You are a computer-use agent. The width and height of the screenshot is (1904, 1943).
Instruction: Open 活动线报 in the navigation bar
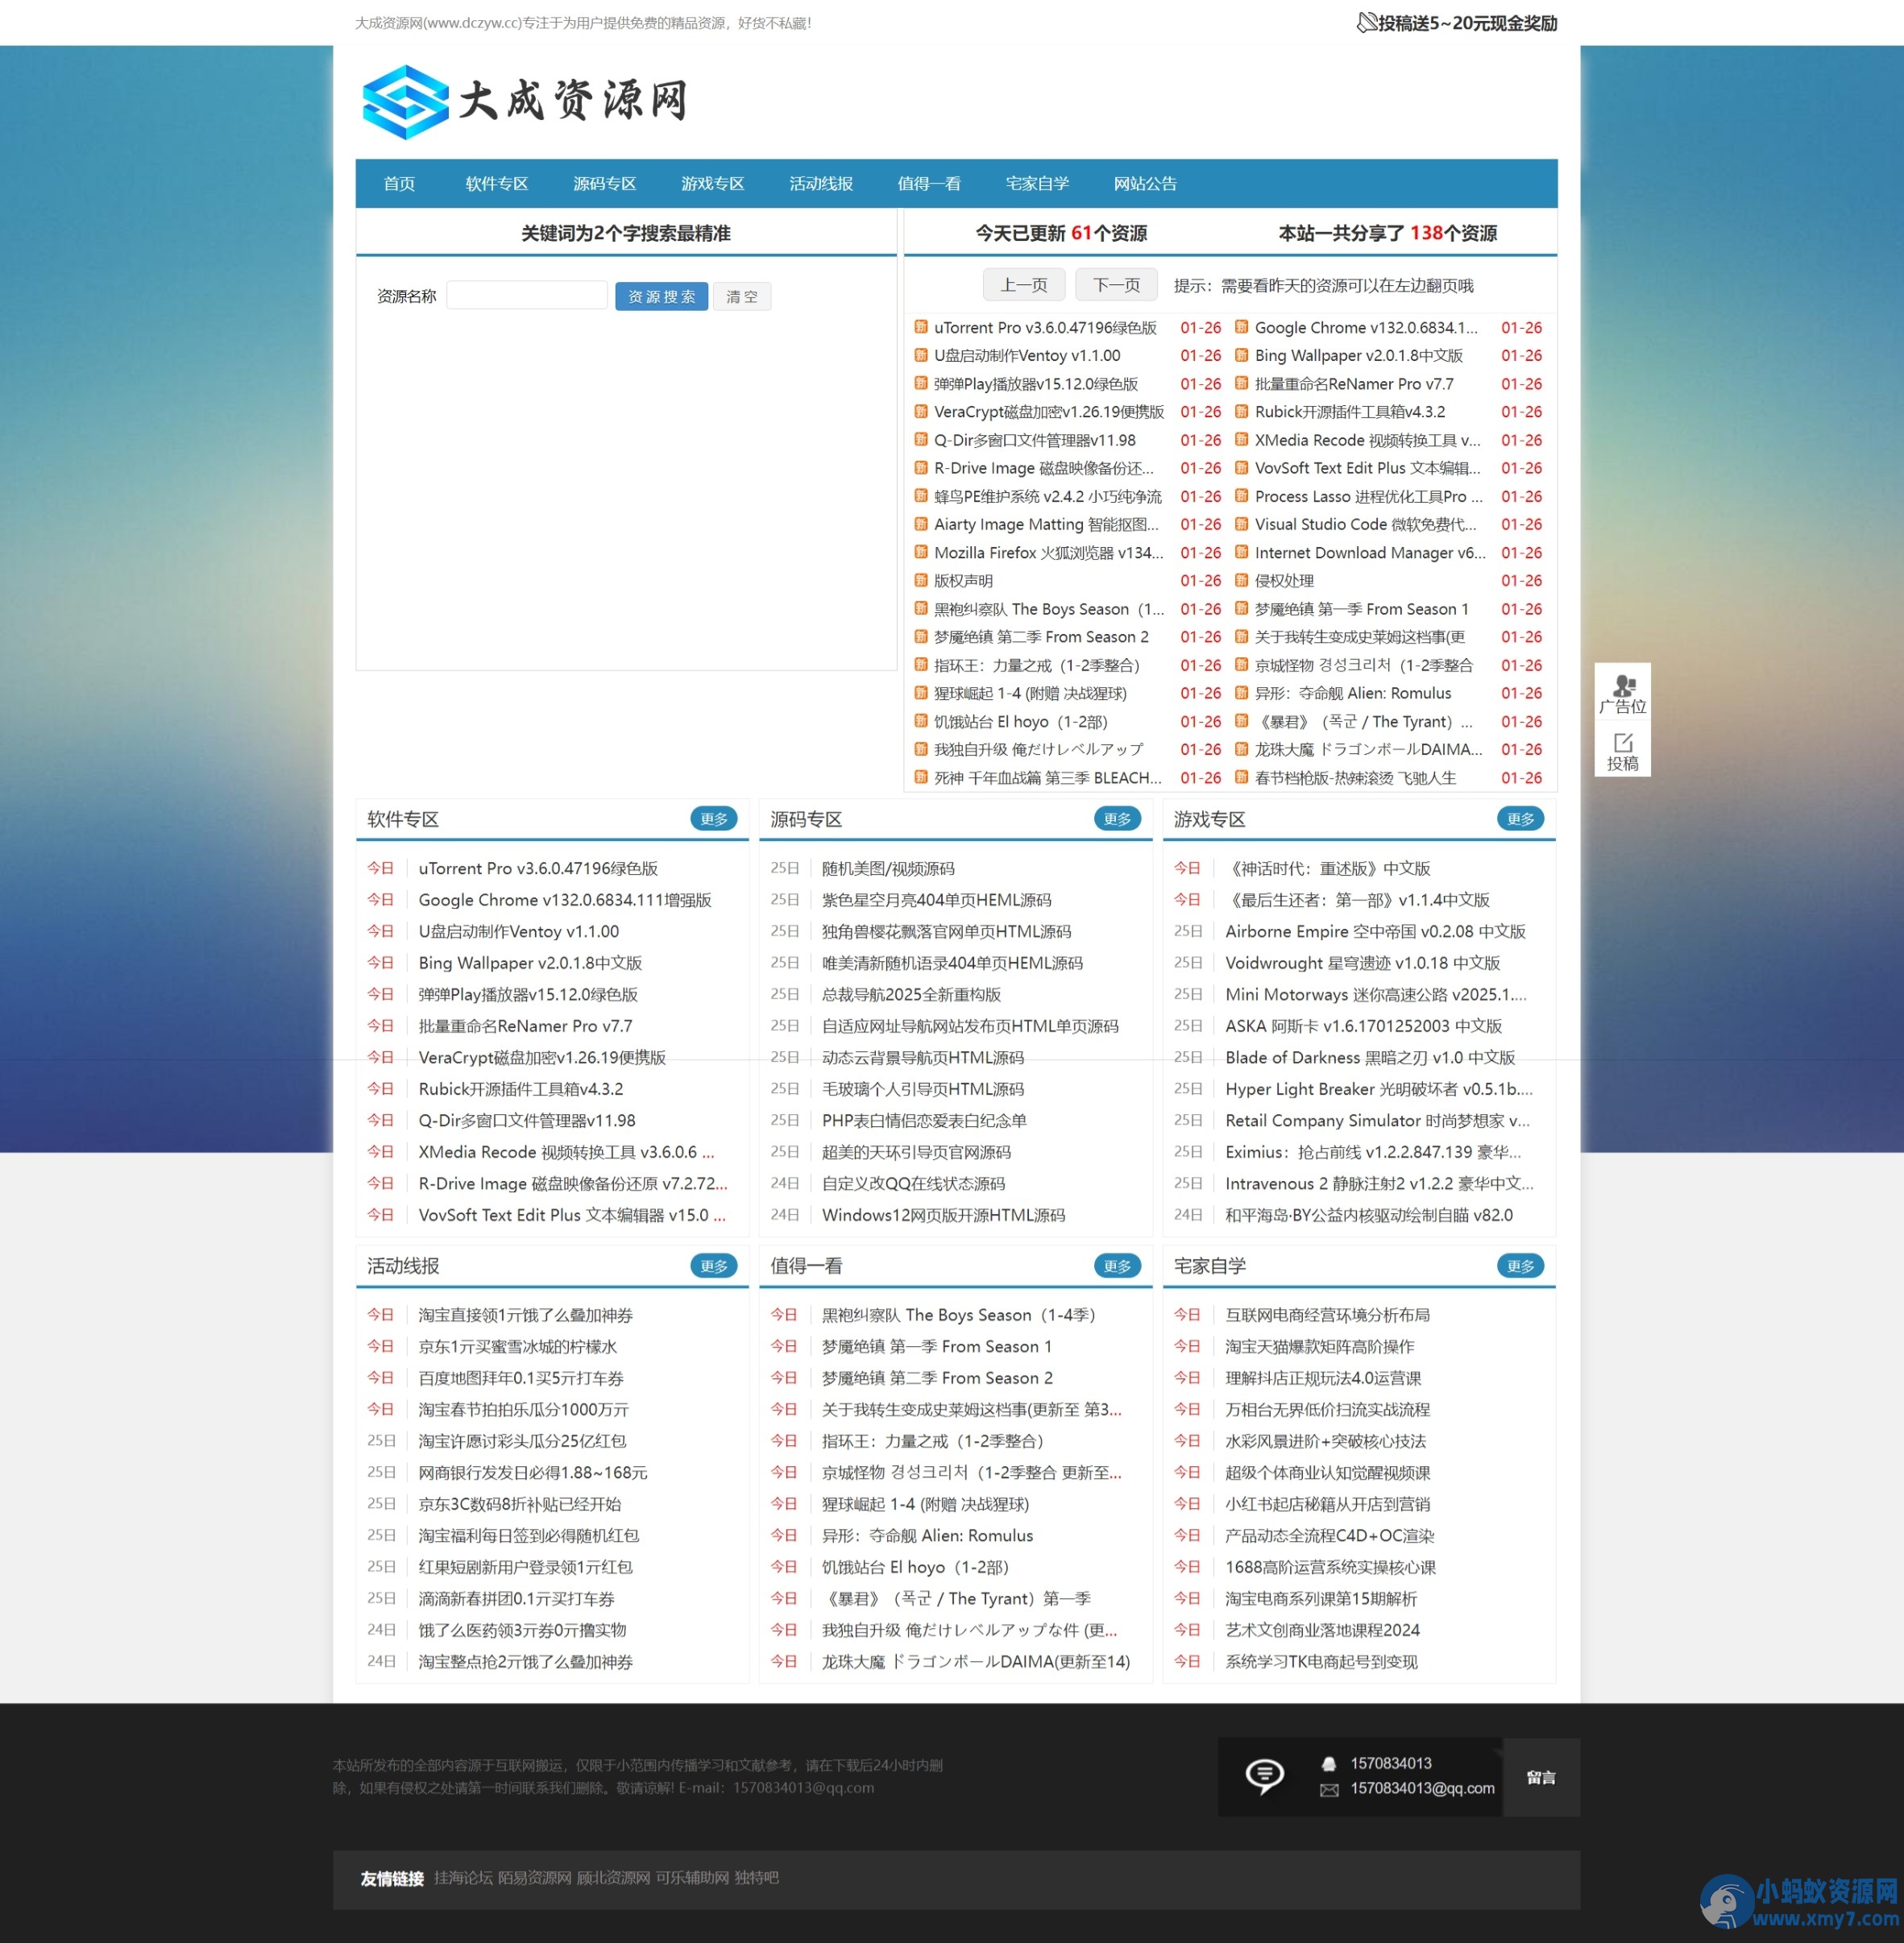click(x=821, y=184)
